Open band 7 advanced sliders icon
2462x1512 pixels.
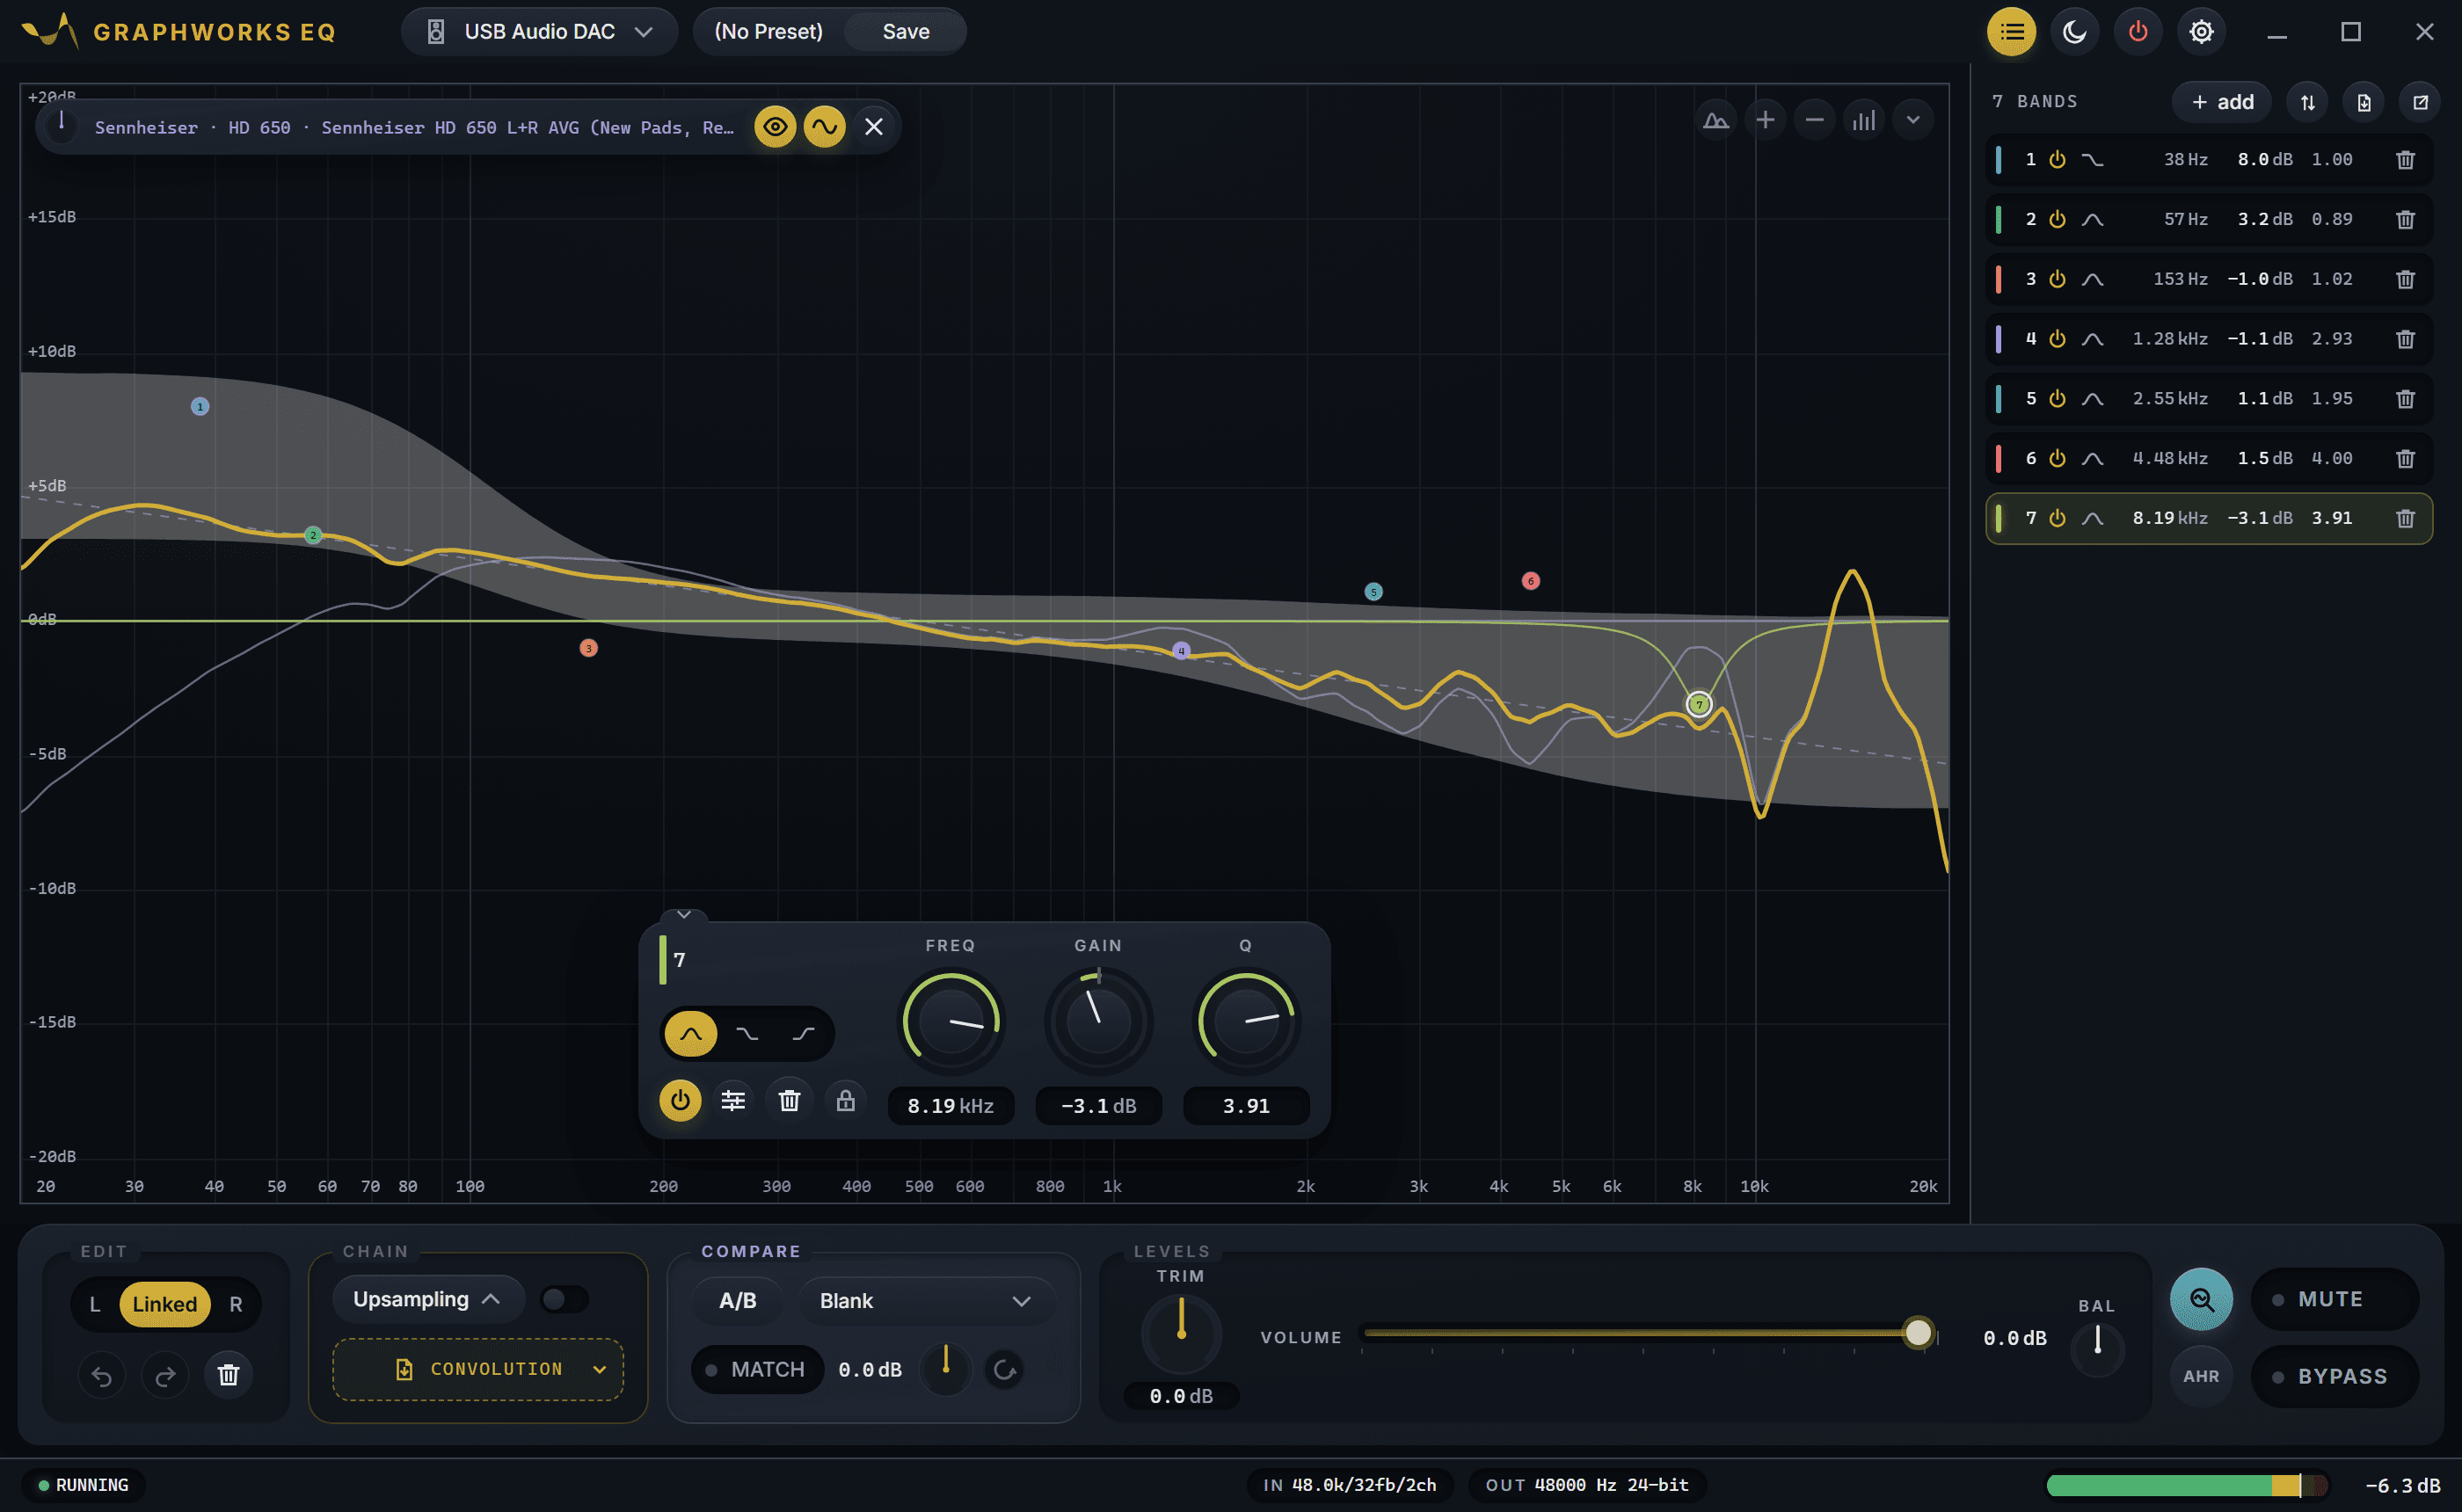click(733, 1100)
